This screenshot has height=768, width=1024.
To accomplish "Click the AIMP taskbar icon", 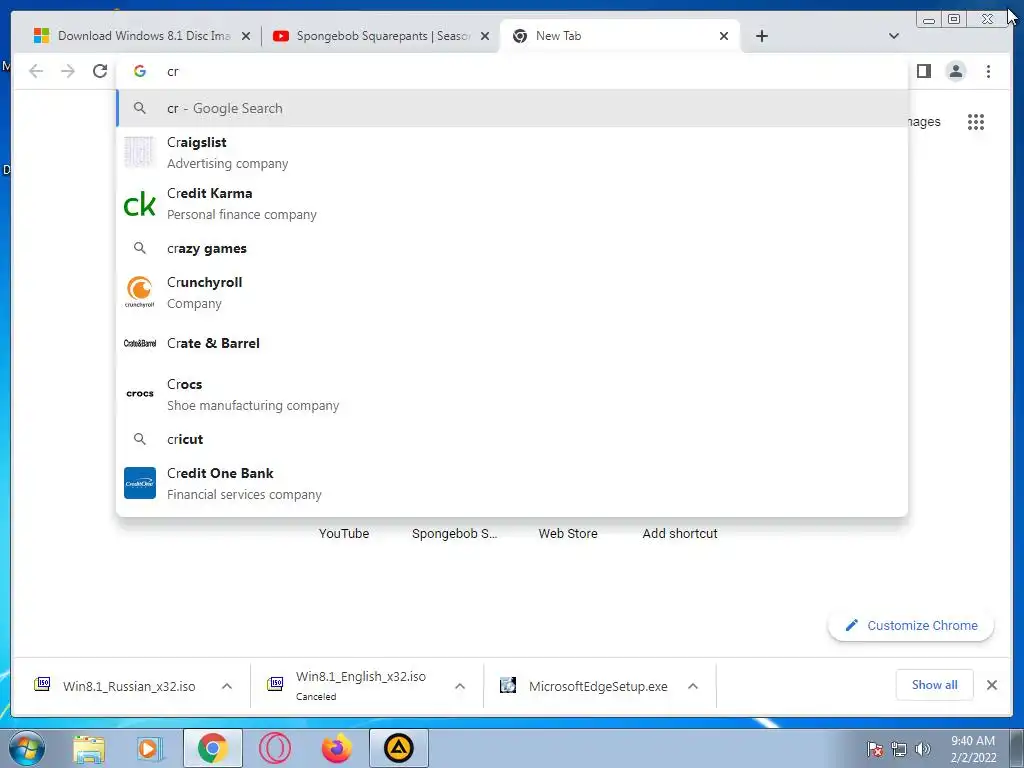I will [x=399, y=748].
